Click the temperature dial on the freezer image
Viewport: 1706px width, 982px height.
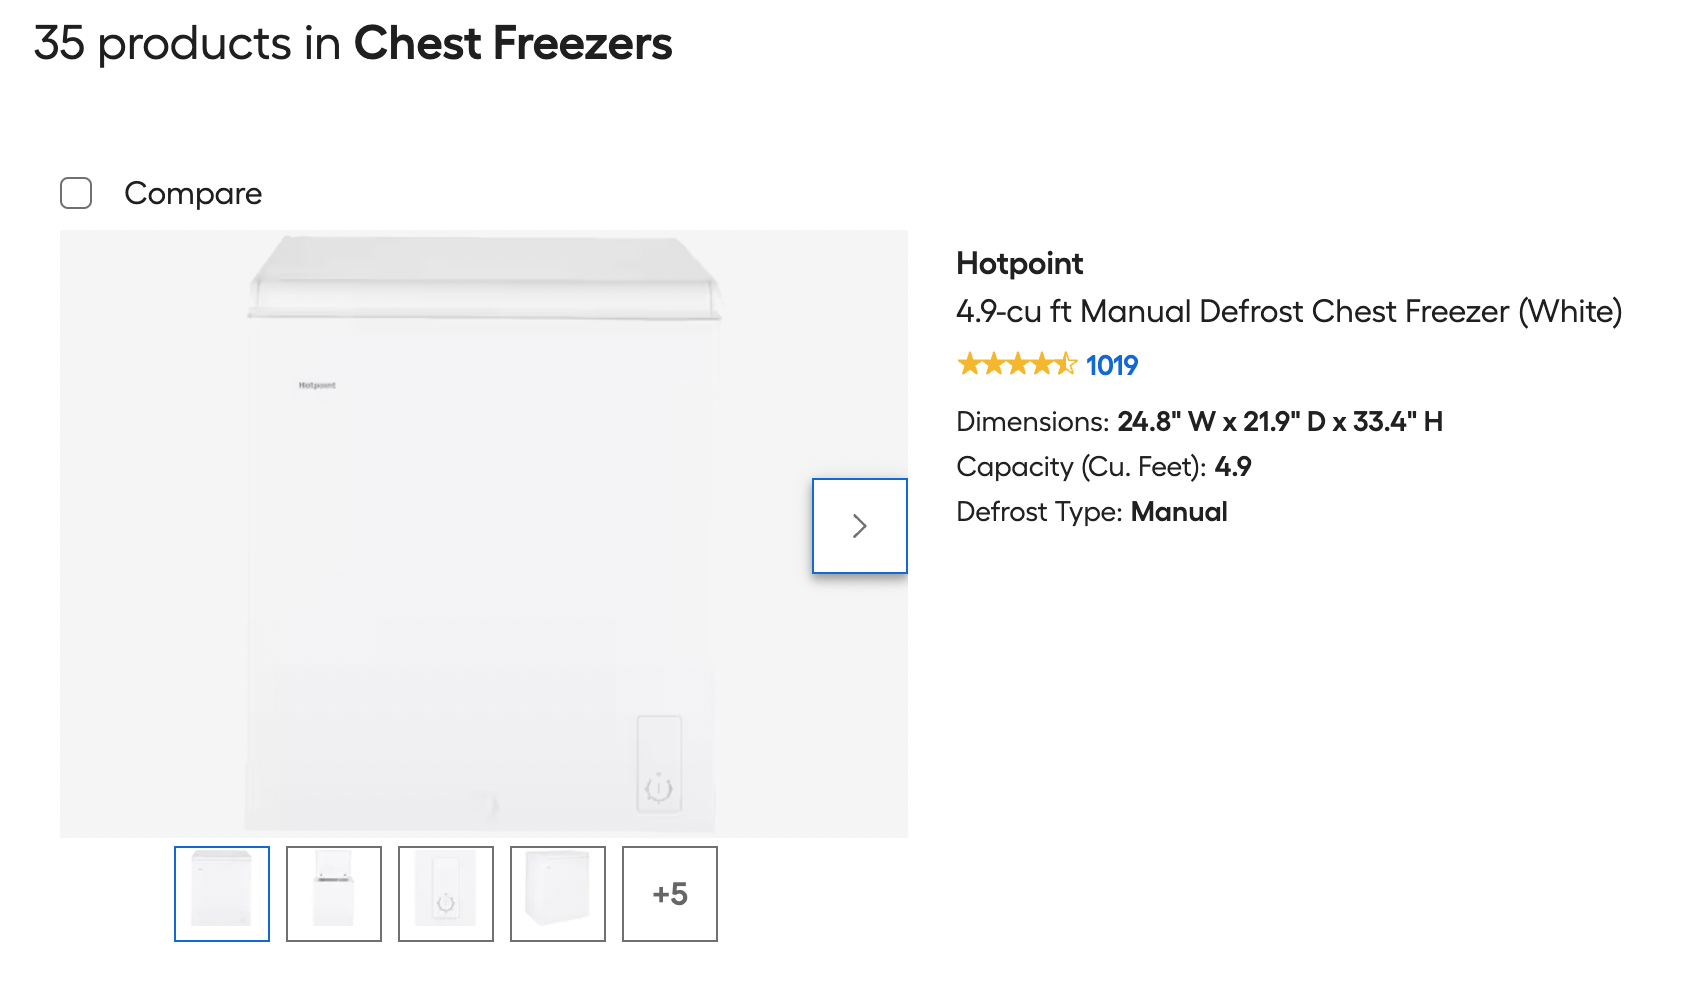tap(659, 788)
